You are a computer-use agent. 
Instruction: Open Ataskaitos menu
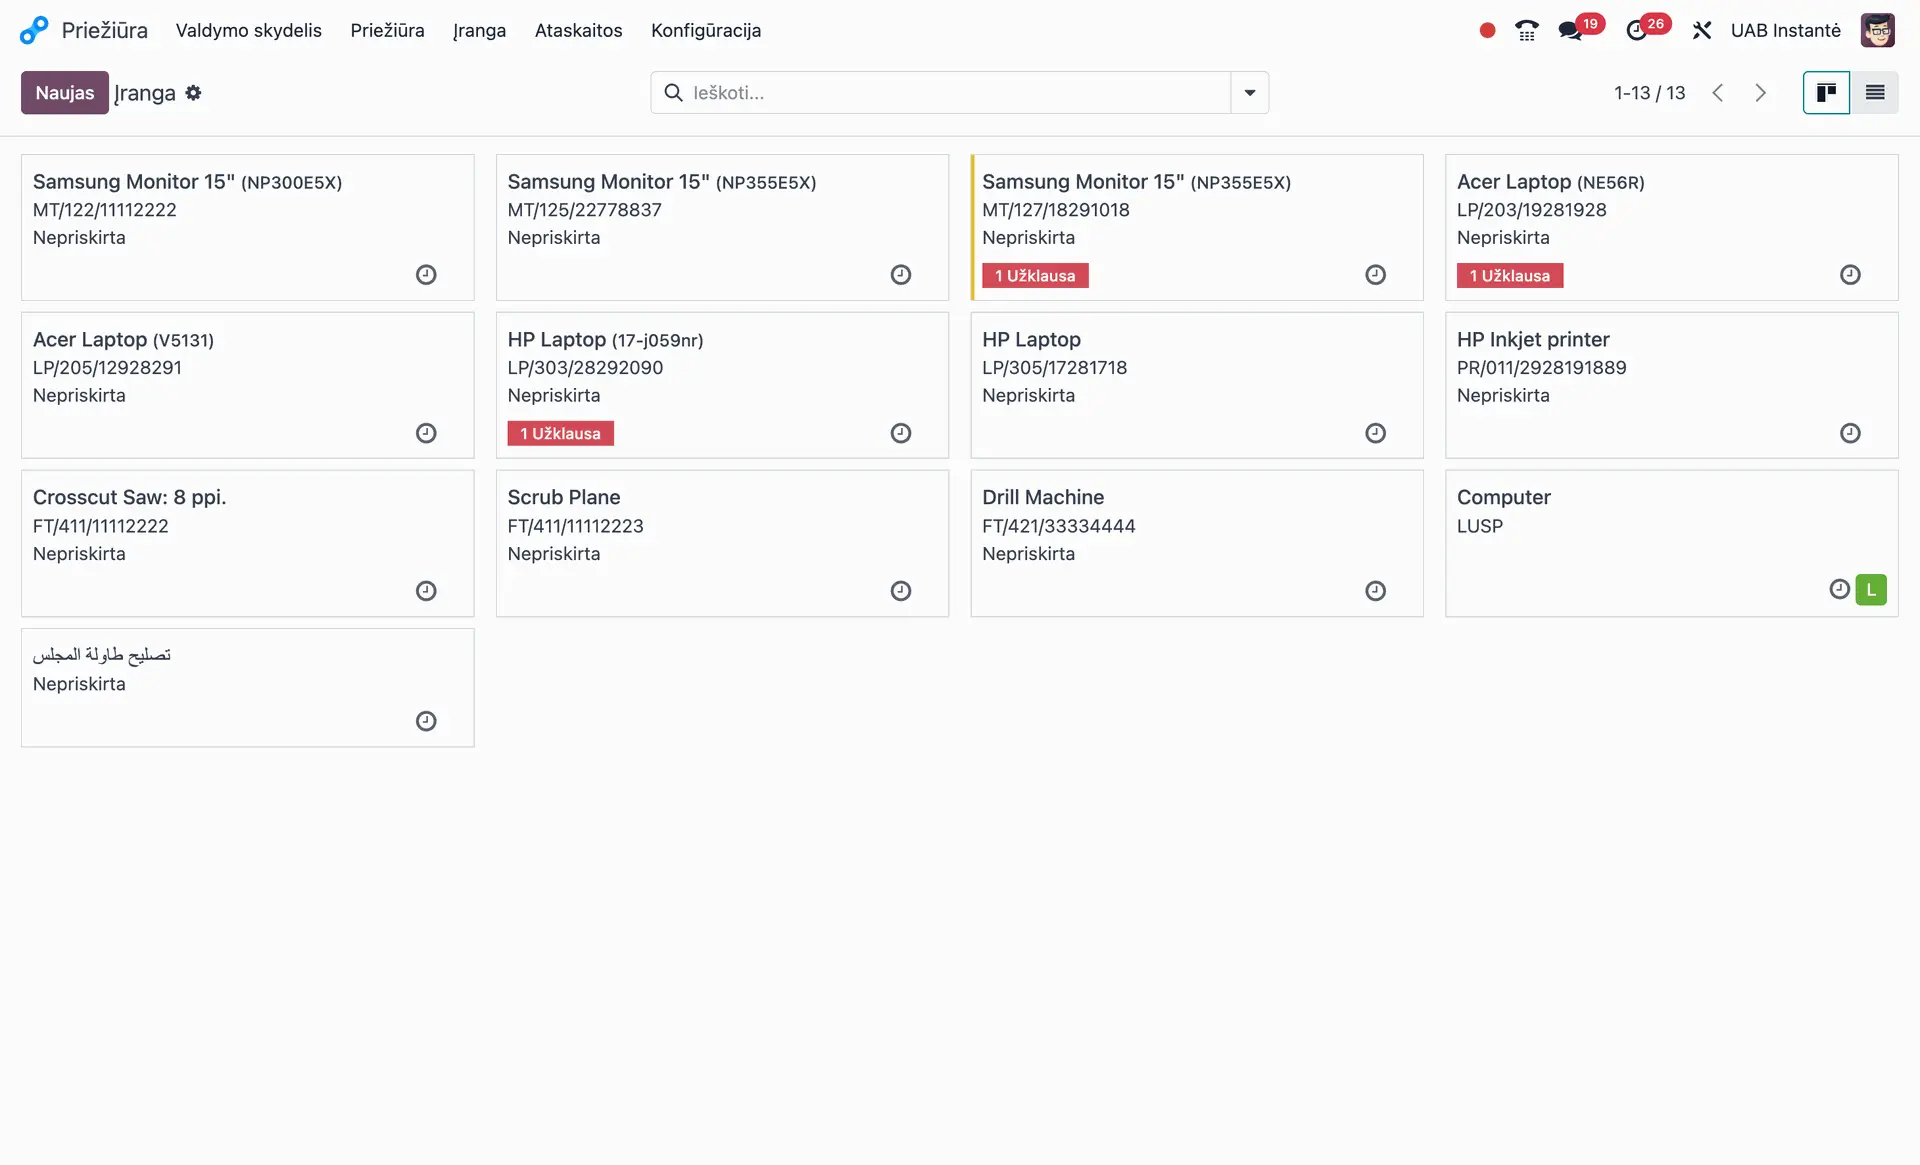578,31
